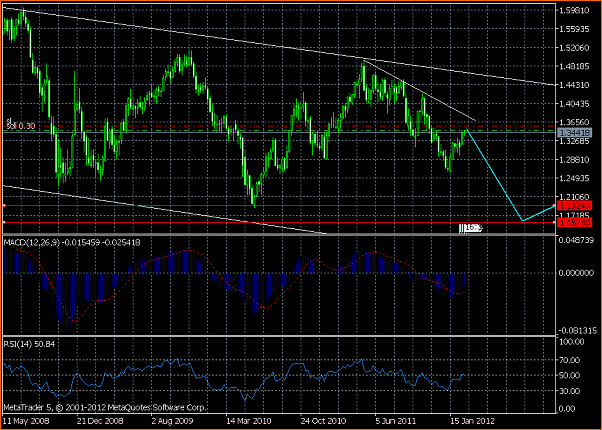The image size is (602, 430).
Task: Click the 5 Jun 2011 date label
Action: coord(396,421)
